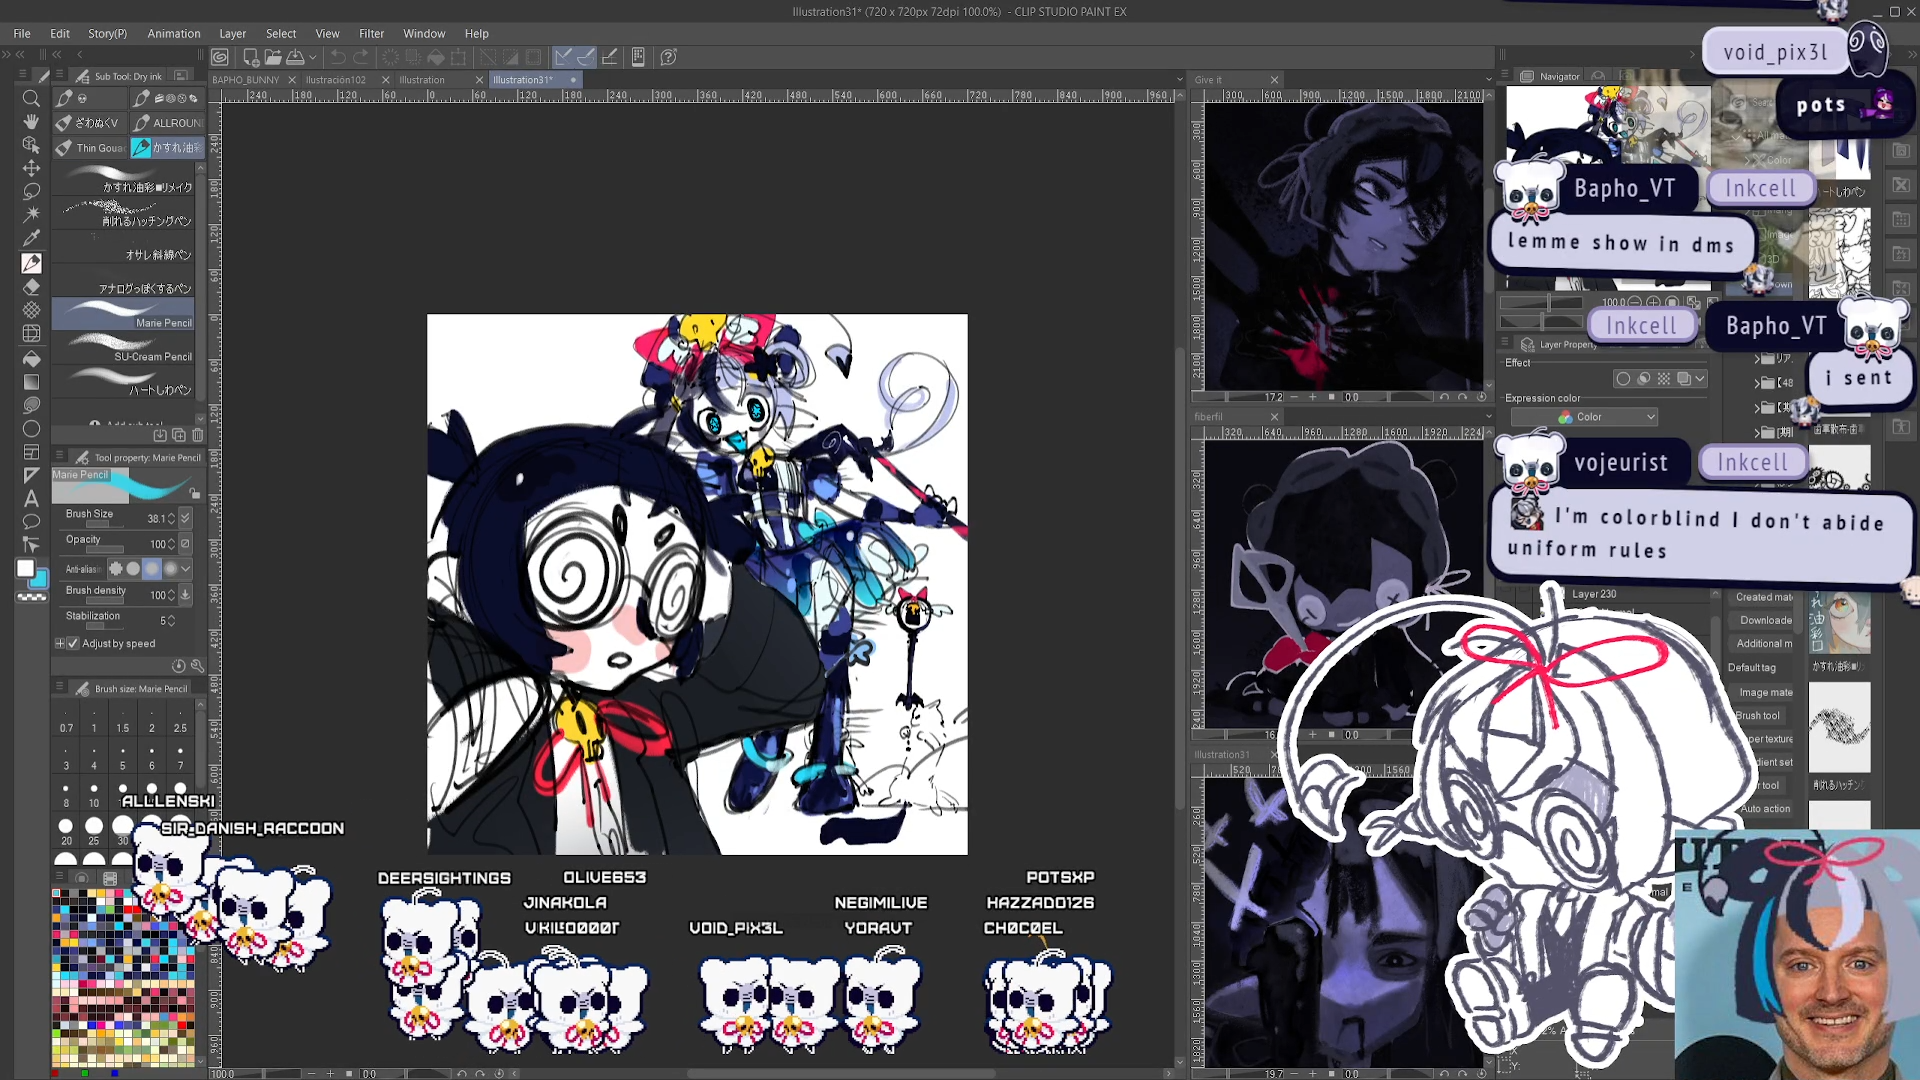Select the no anti-aliasing option
Screen dimensions: 1920x1080
tap(115, 569)
